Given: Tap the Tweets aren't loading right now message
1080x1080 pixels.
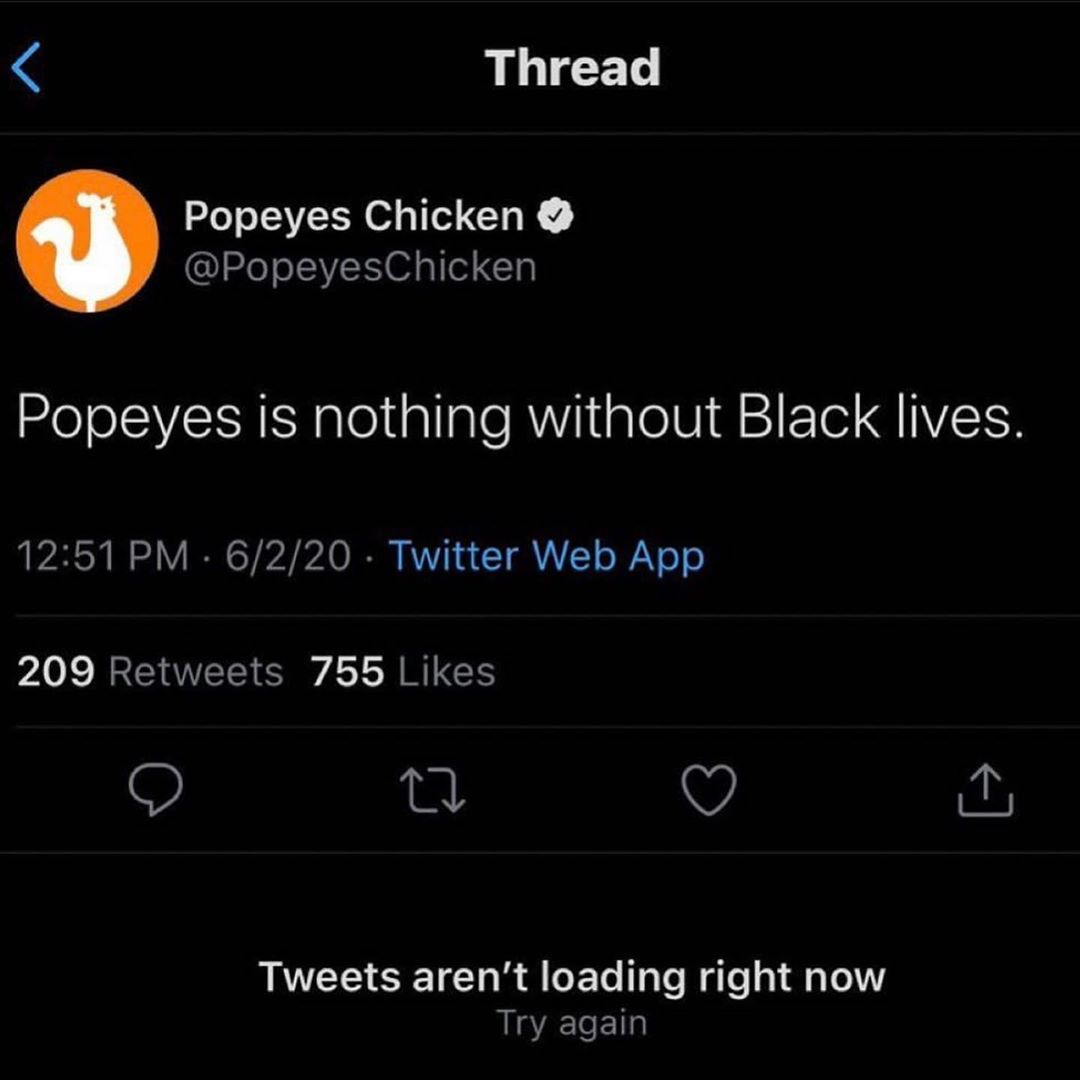Looking at the screenshot, I should tap(572, 977).
